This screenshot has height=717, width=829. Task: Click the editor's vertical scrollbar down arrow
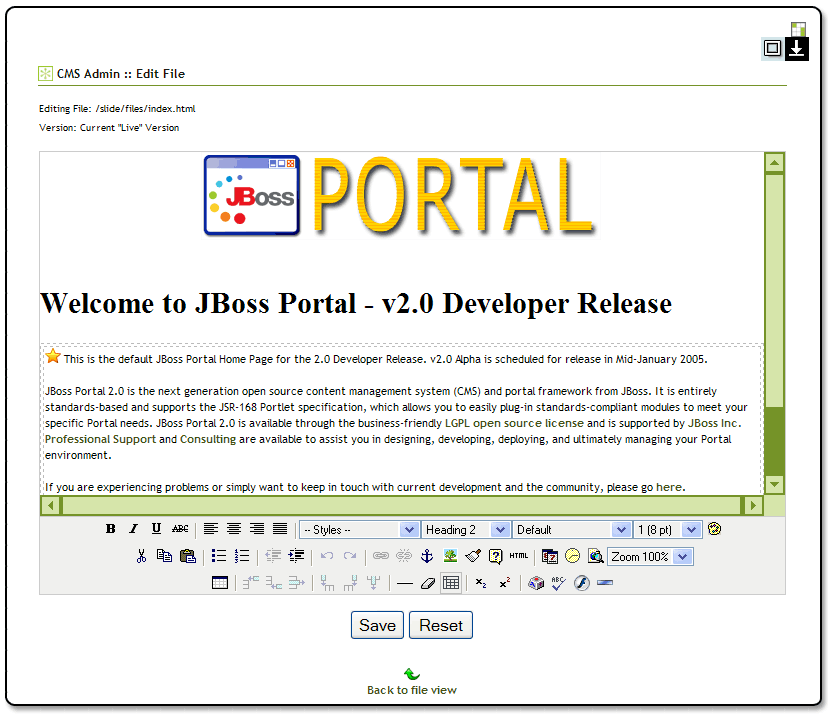[773, 484]
